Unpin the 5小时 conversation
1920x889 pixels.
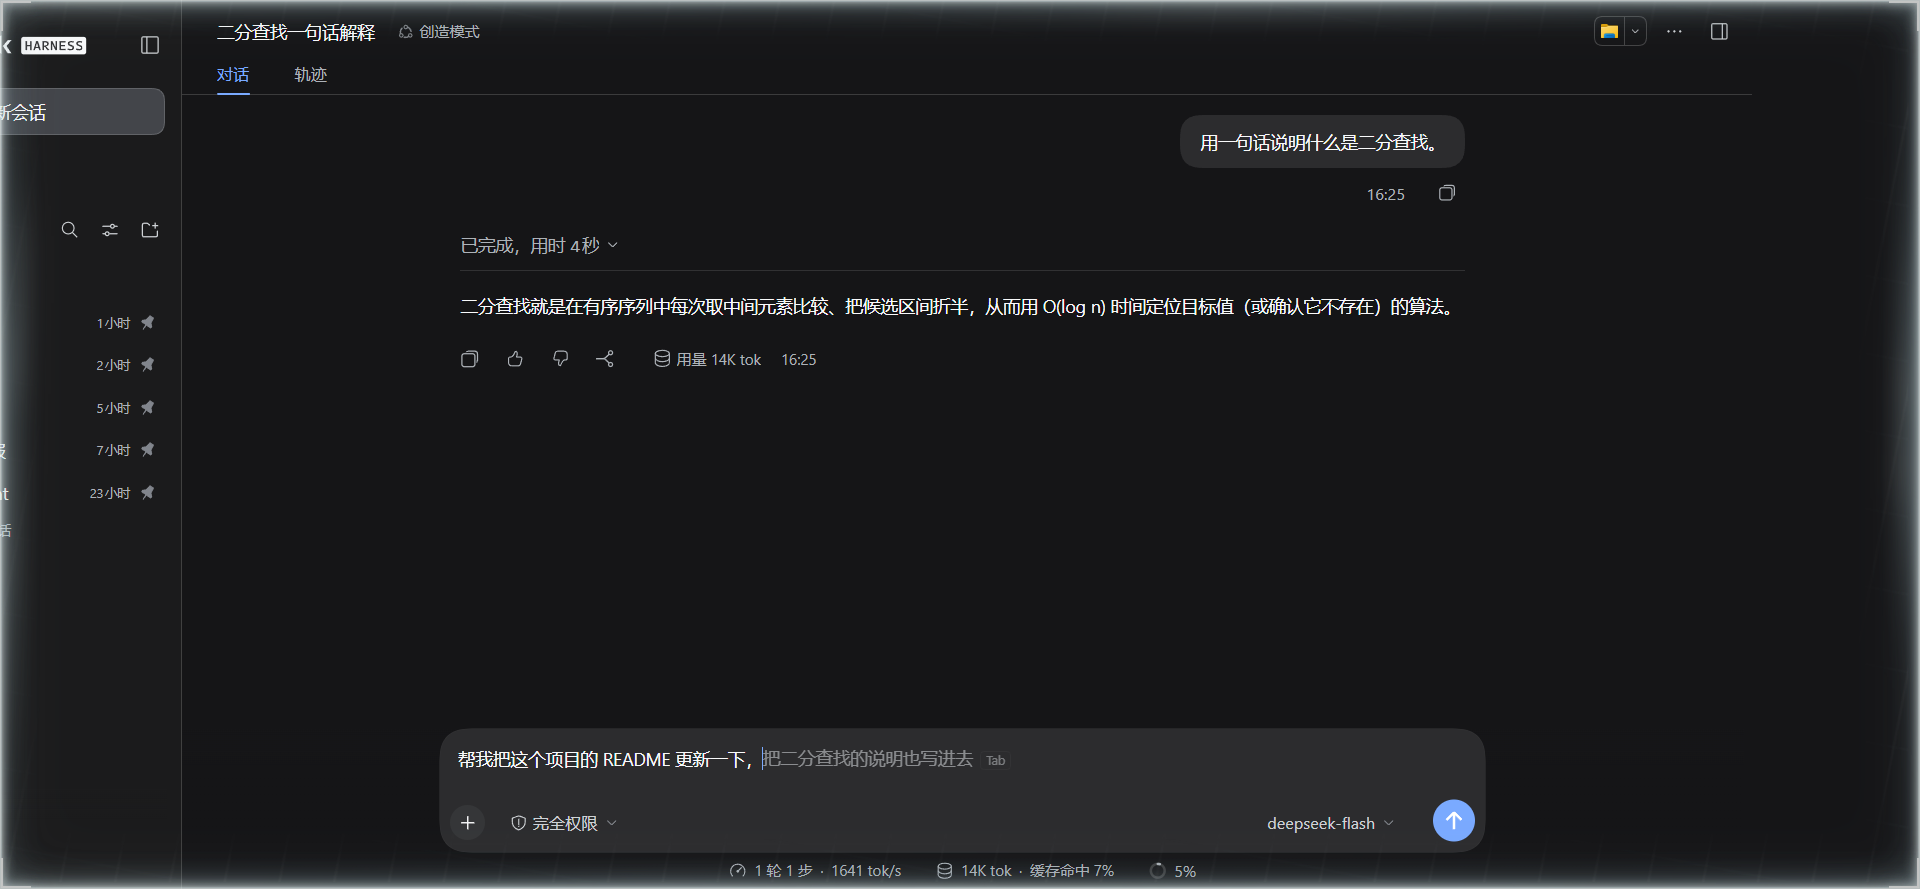point(148,408)
